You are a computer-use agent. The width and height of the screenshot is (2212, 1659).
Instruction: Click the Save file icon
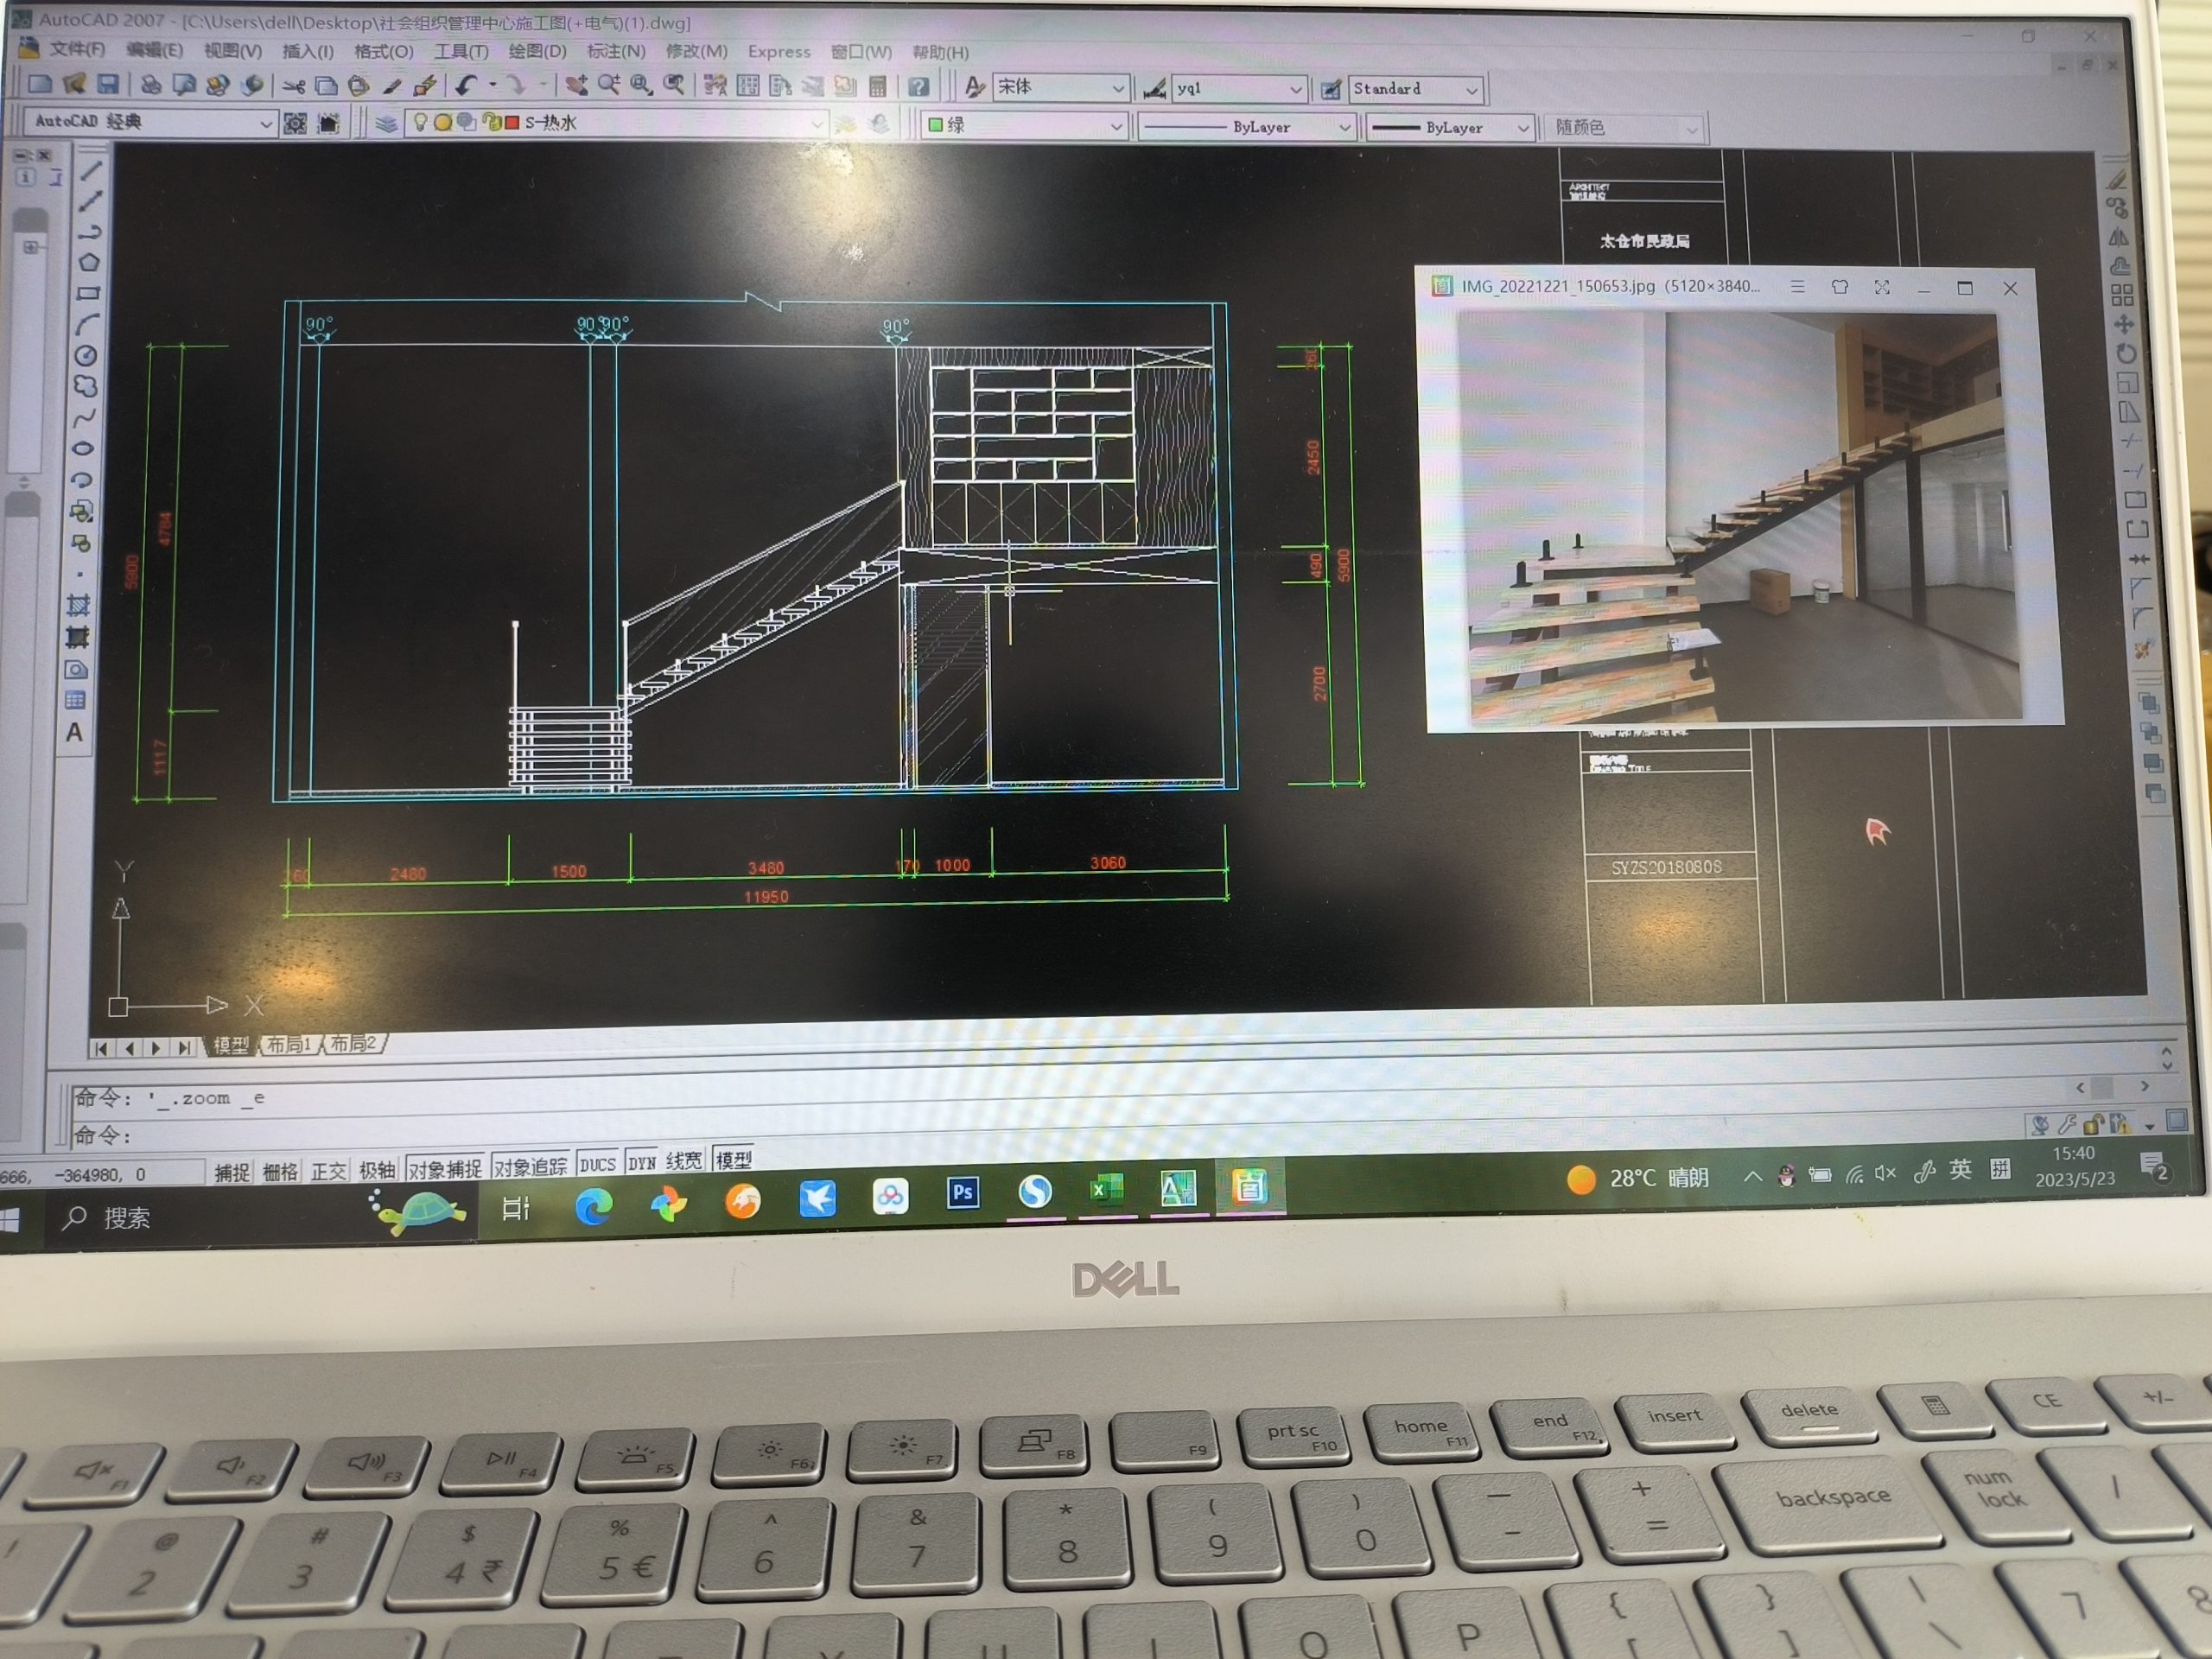click(108, 85)
